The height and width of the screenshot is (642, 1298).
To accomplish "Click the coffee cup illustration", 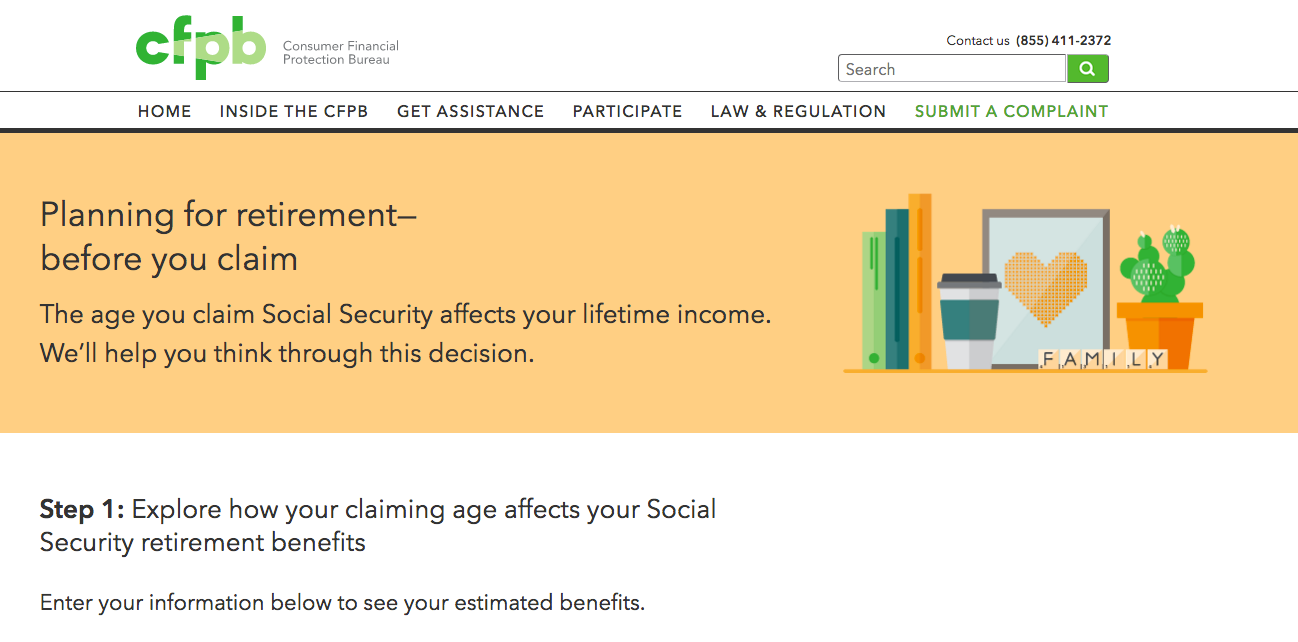I will (x=968, y=320).
